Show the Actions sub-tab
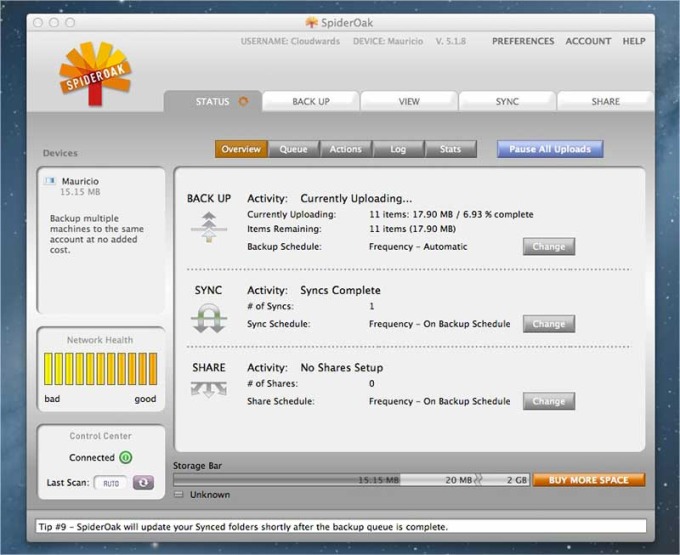This screenshot has width=680, height=555. pos(346,149)
